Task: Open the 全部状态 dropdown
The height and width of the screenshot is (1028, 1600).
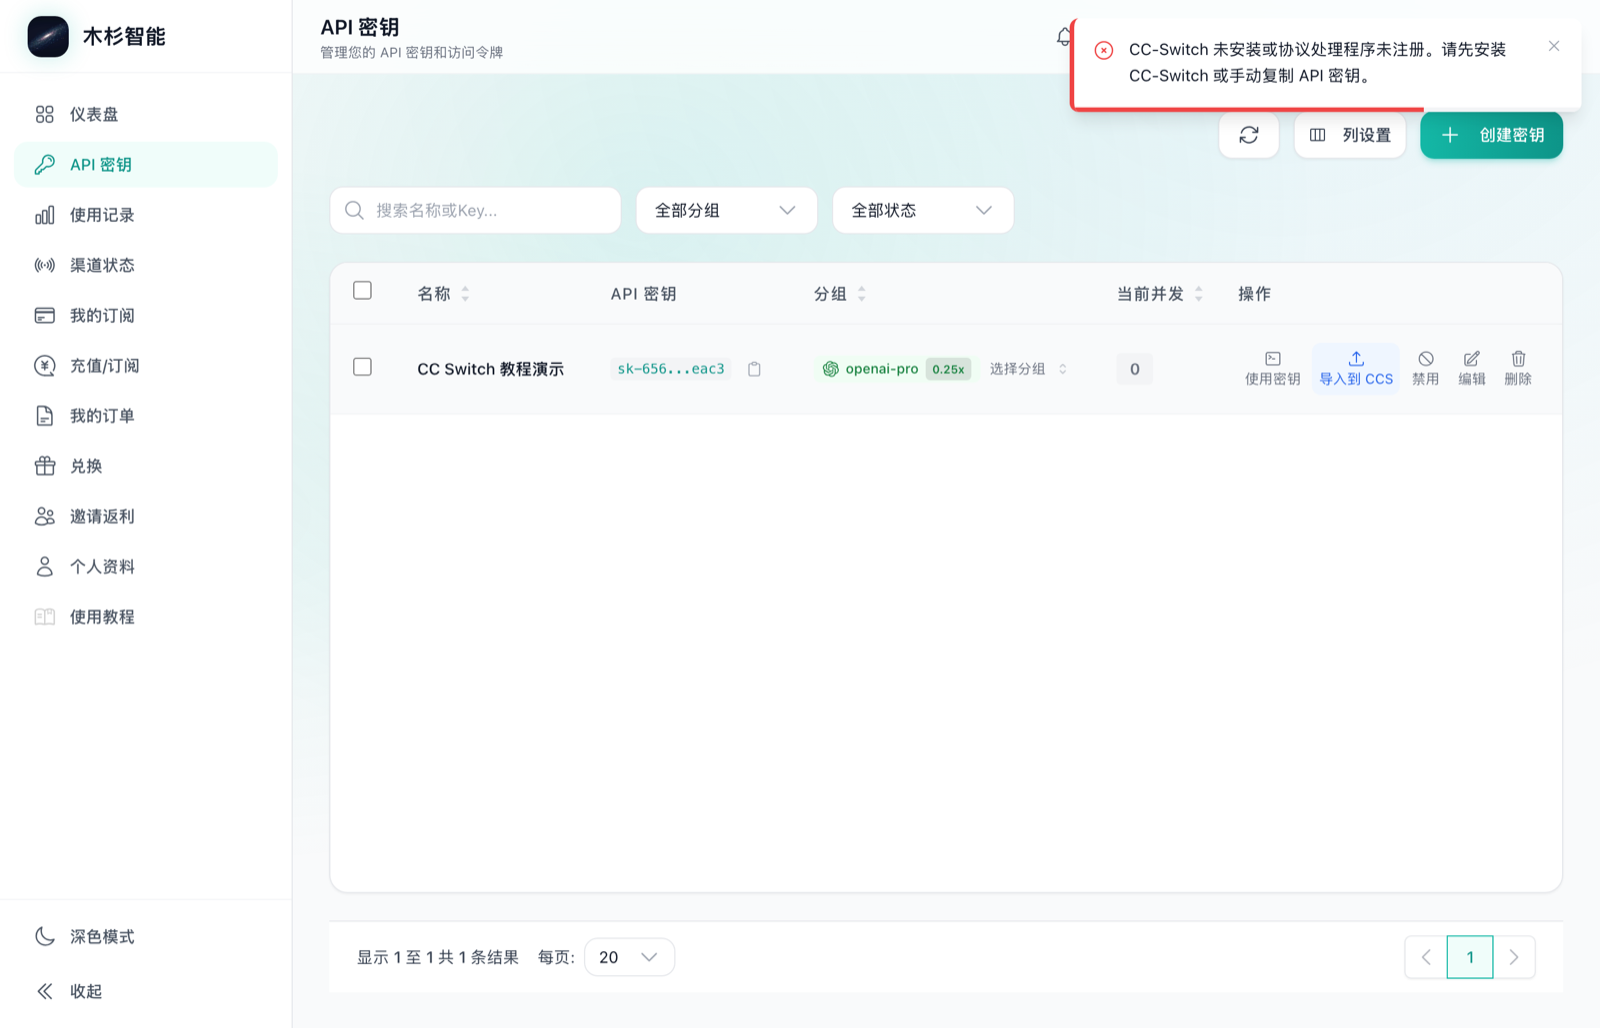Action: pos(923,210)
